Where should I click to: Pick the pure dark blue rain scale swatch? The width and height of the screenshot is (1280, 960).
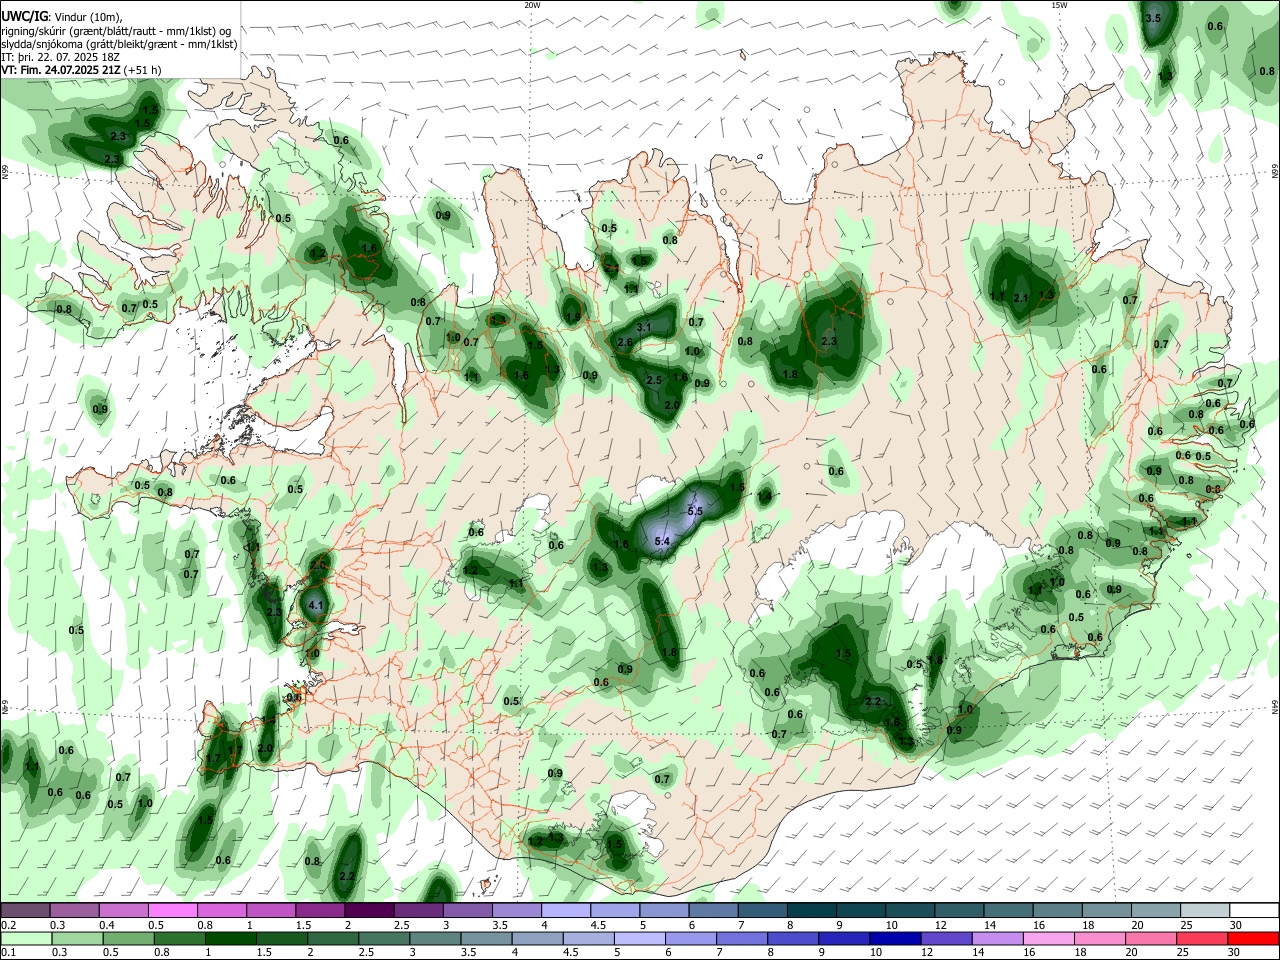tap(893, 938)
